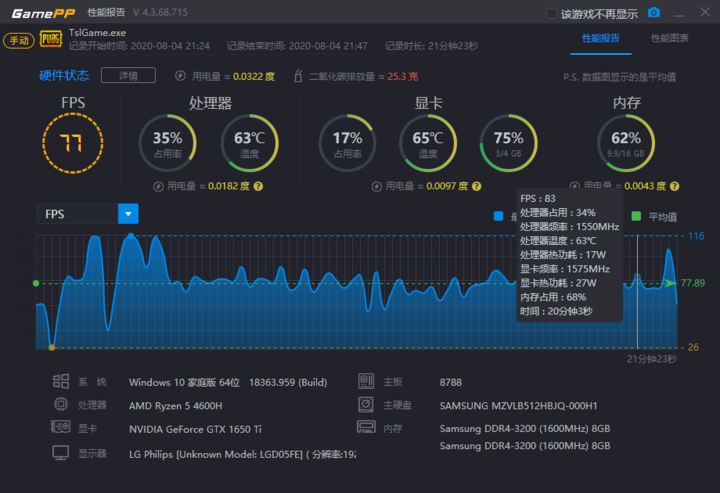
Task: Click the monitor display icon in specs
Action: tap(61, 453)
